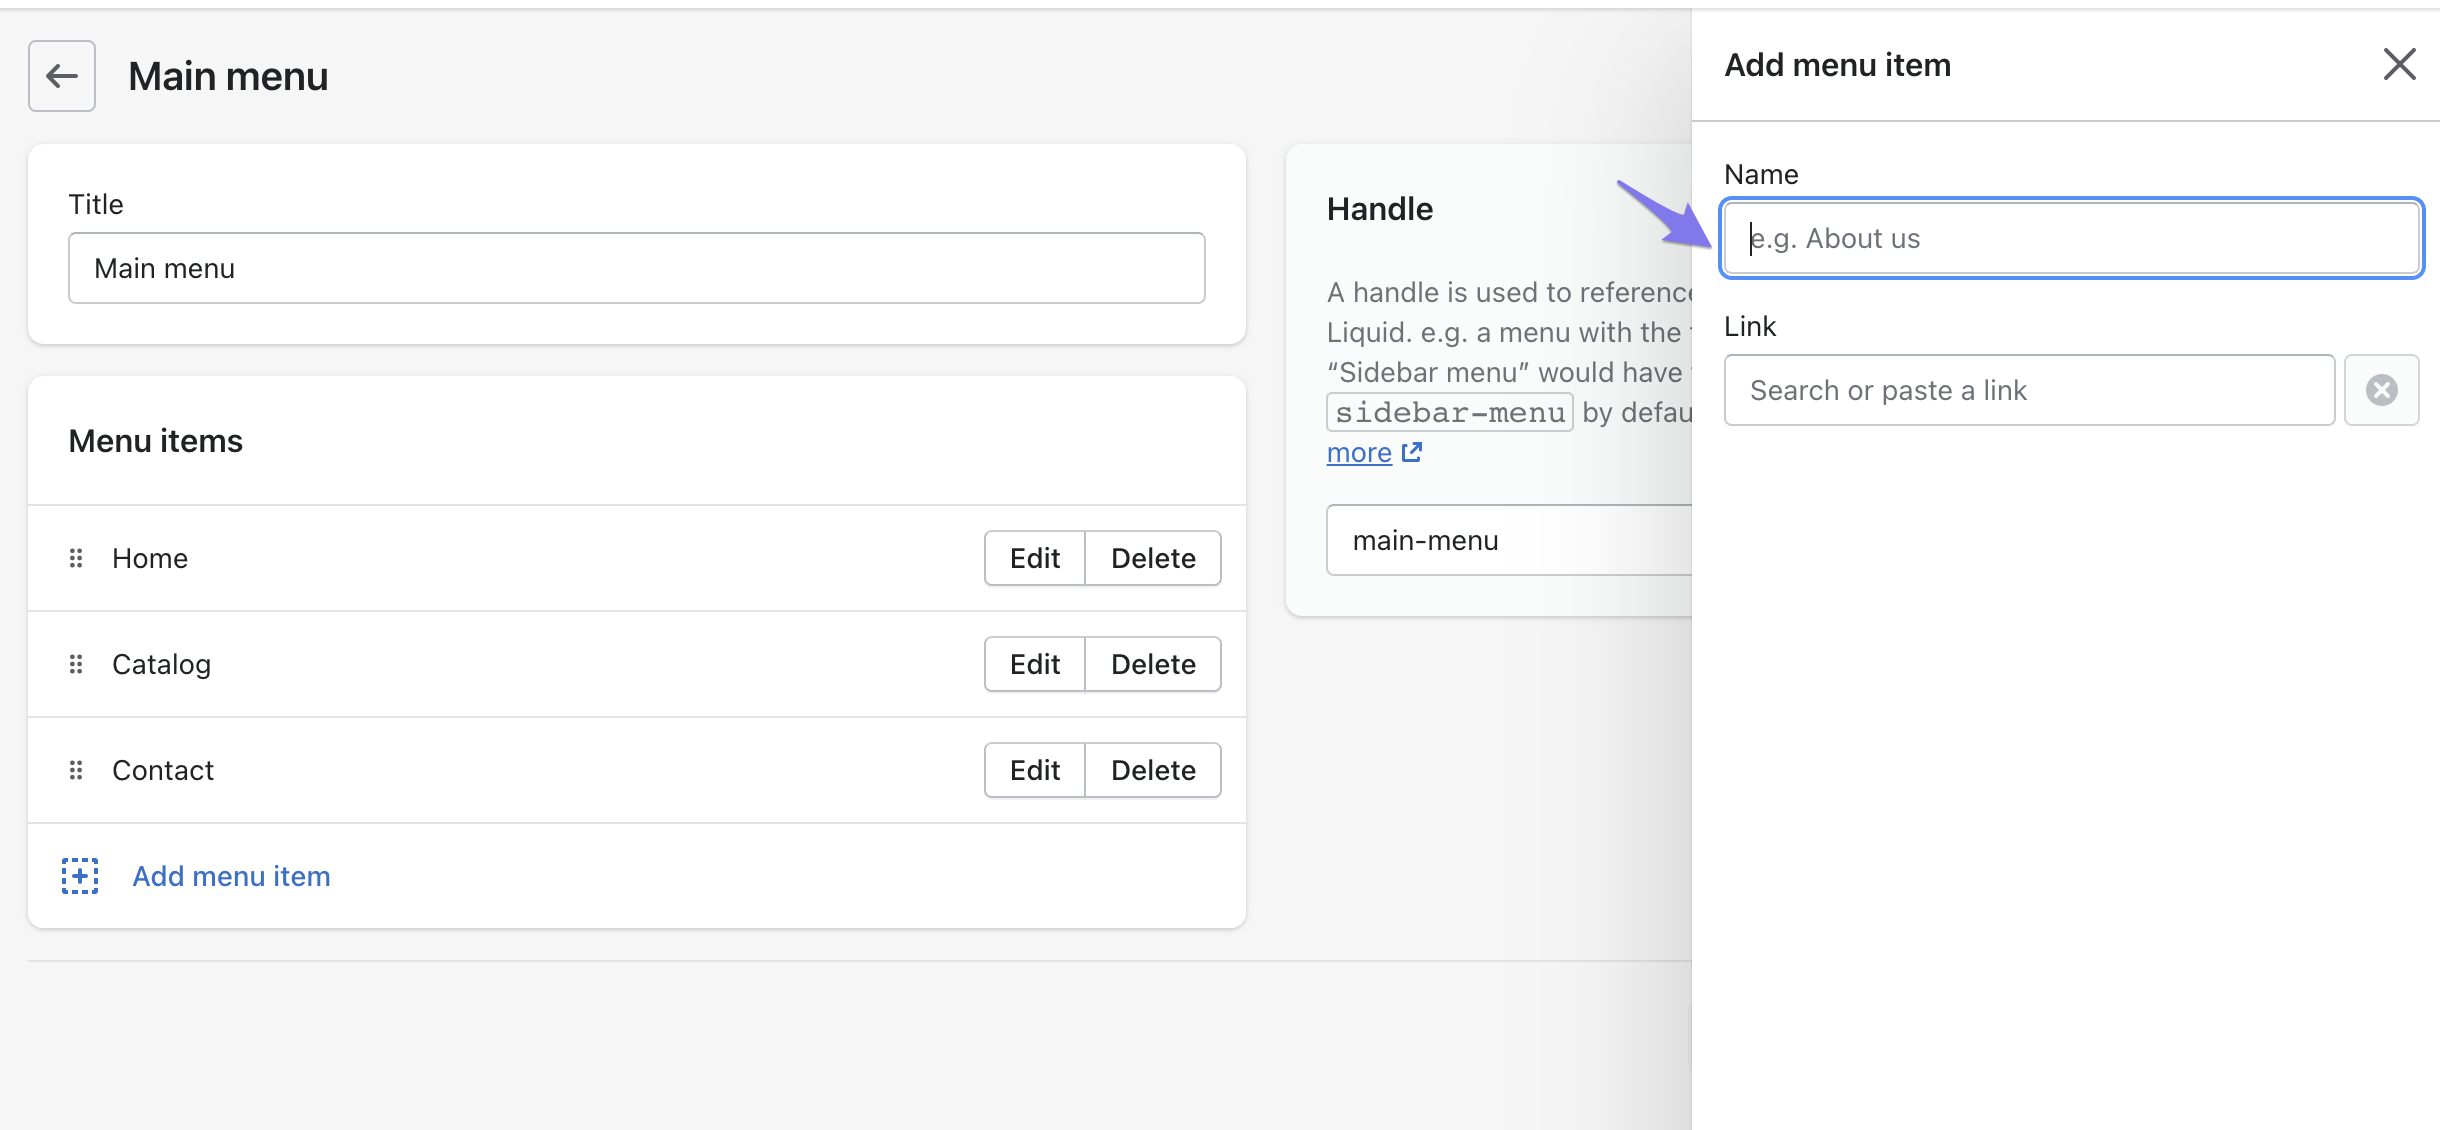Grab the Catalog item drag handle

(76, 664)
